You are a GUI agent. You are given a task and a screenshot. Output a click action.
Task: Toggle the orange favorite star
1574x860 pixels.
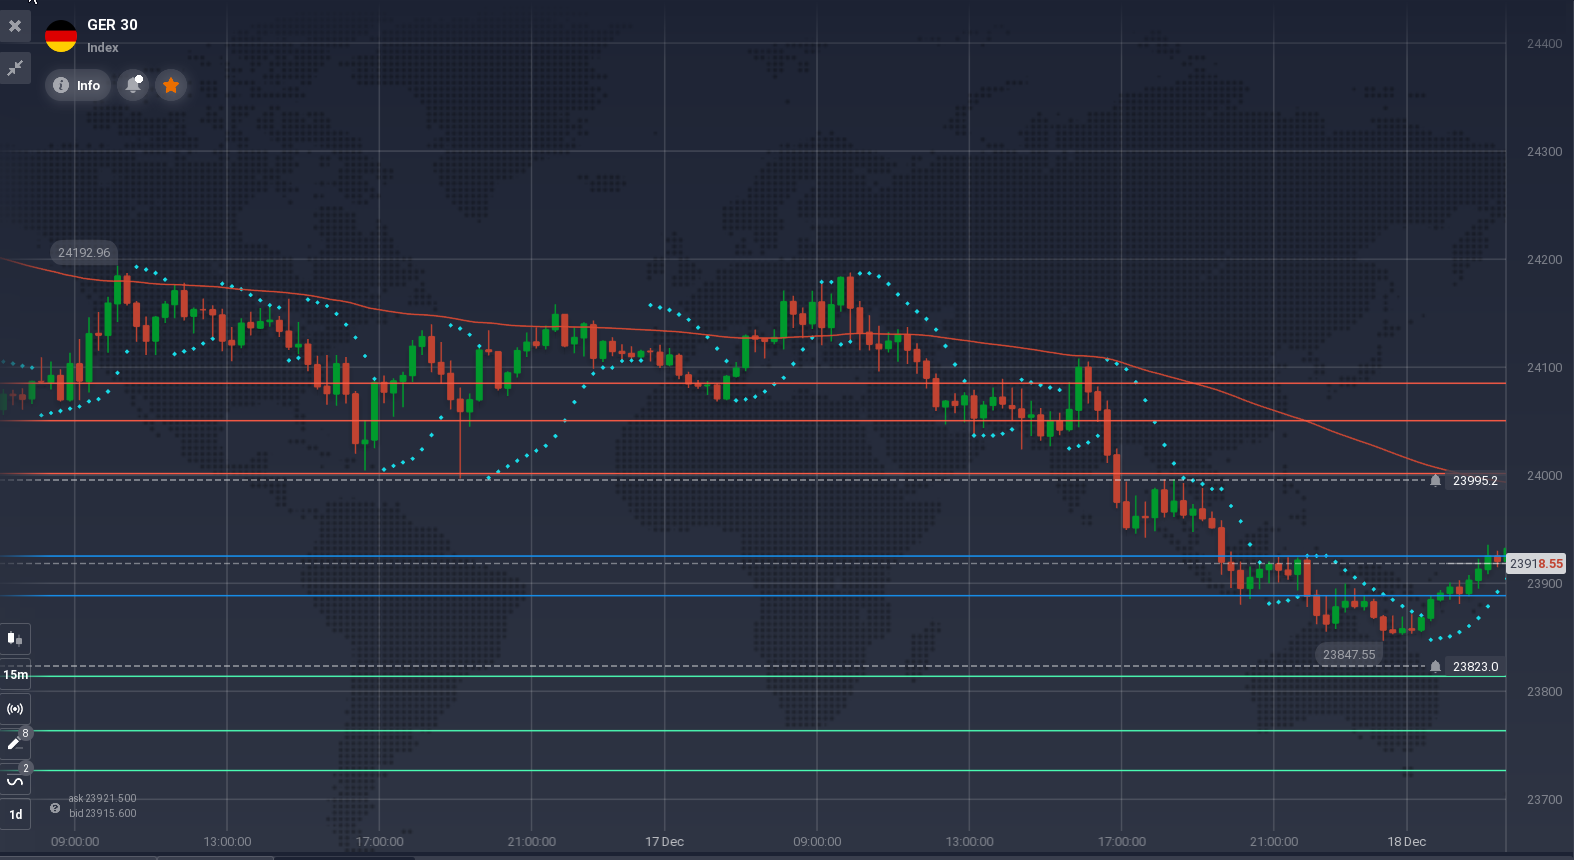coord(171,86)
